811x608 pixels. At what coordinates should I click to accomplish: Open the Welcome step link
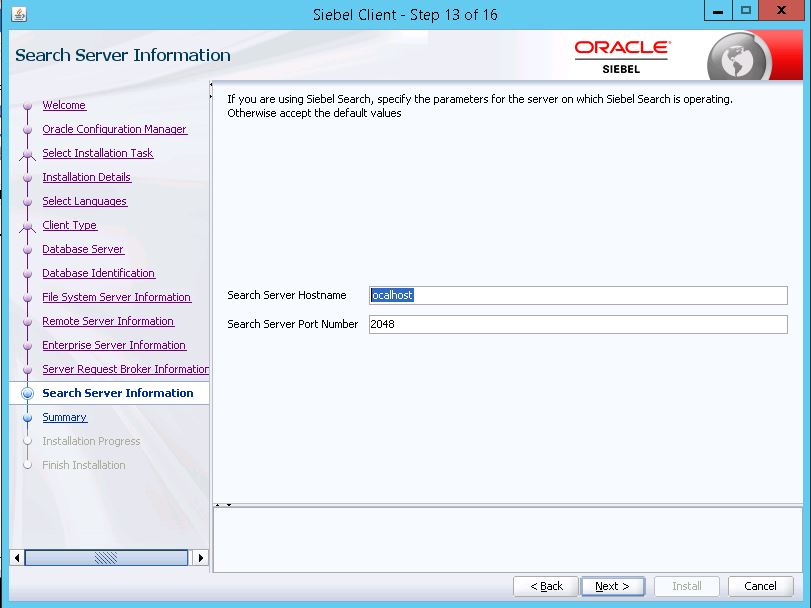64,105
